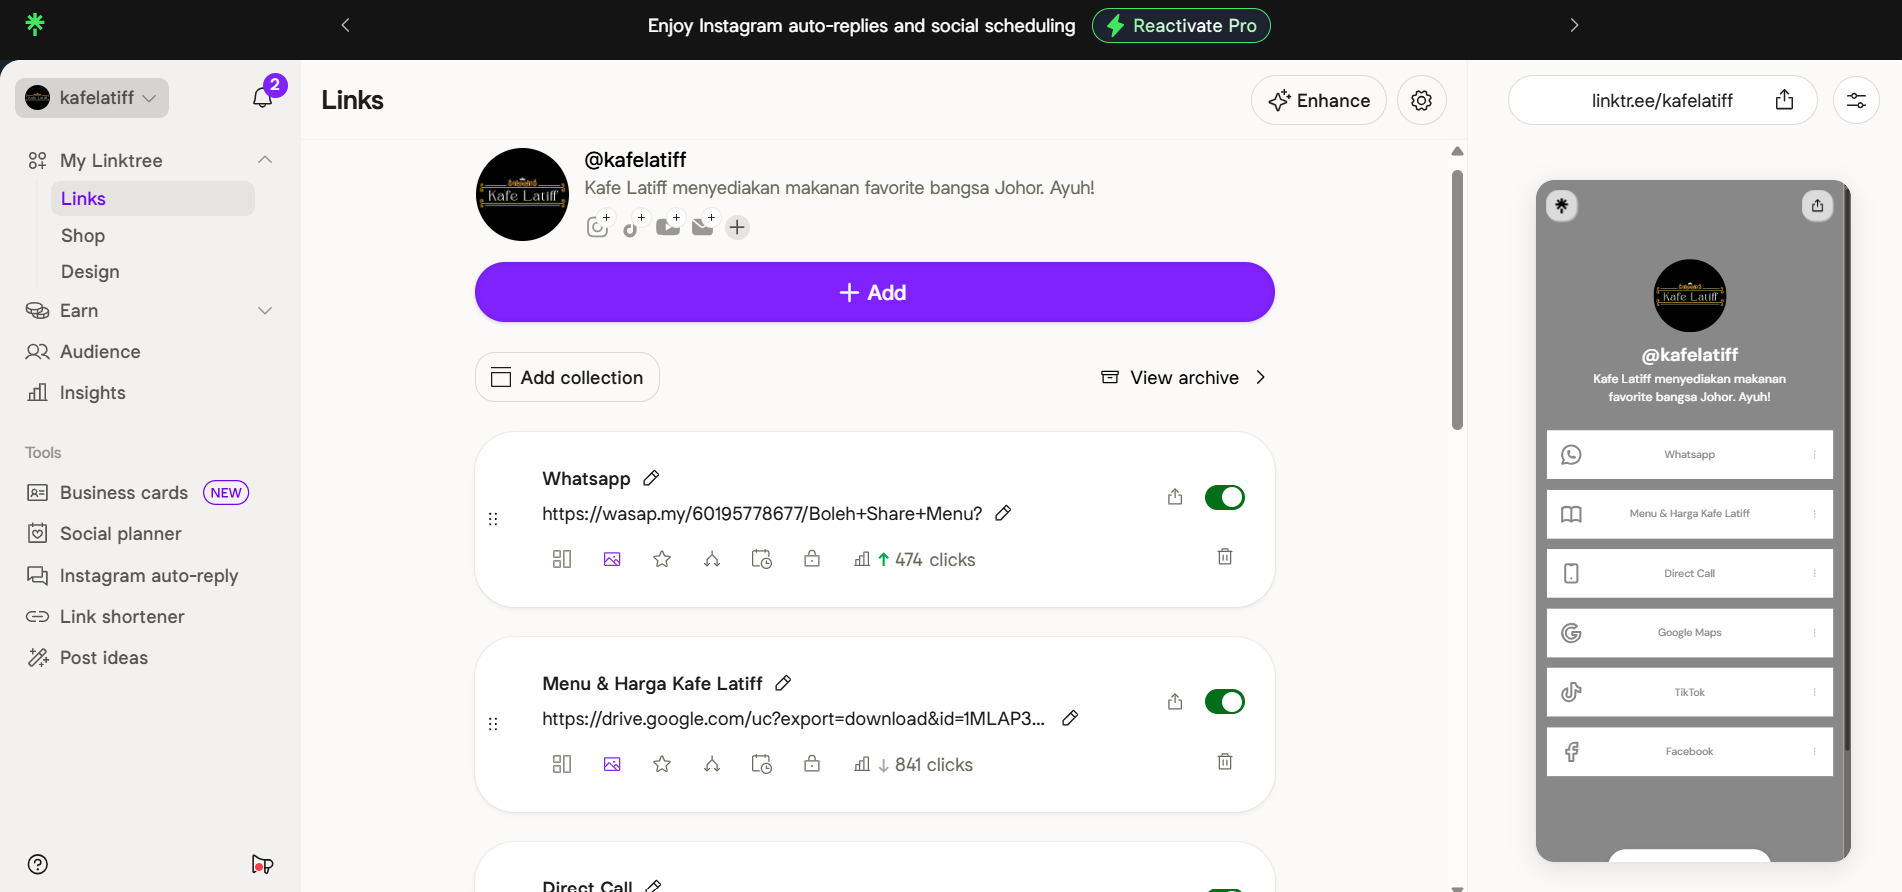
Task: Go to previous promo banner message
Action: 346,25
